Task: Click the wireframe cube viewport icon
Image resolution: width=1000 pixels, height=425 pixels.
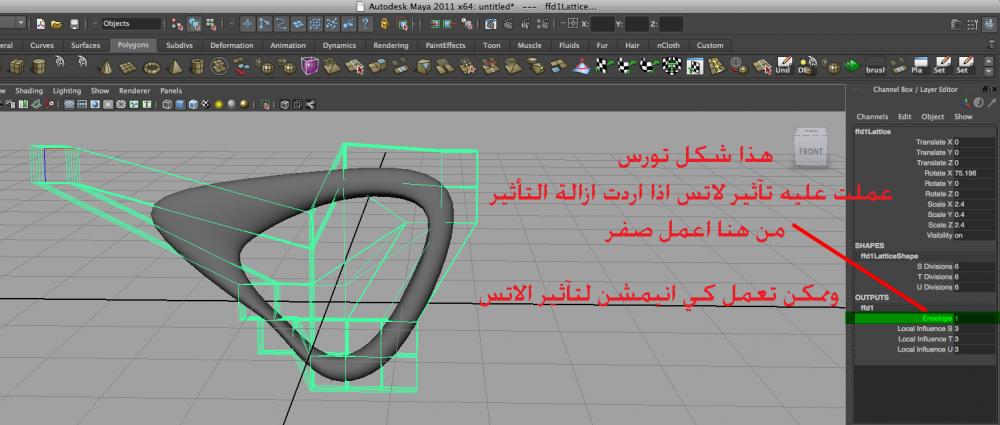Action: (x=167, y=105)
